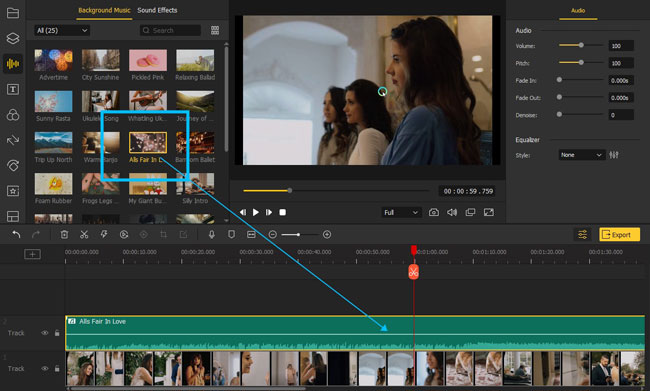
Task: Adjust the Volume slider handle
Action: 581,45
